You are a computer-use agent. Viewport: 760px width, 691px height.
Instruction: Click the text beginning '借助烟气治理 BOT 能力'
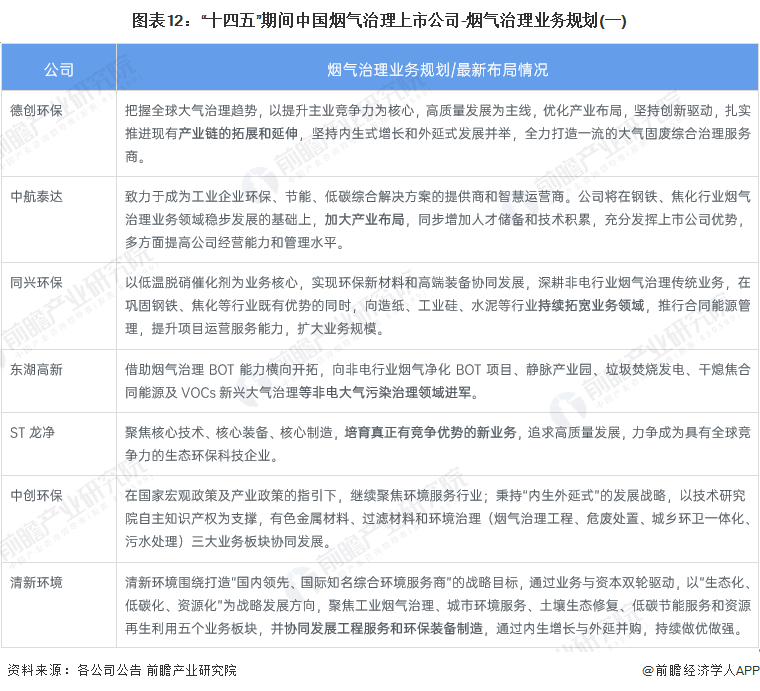[x=438, y=381]
